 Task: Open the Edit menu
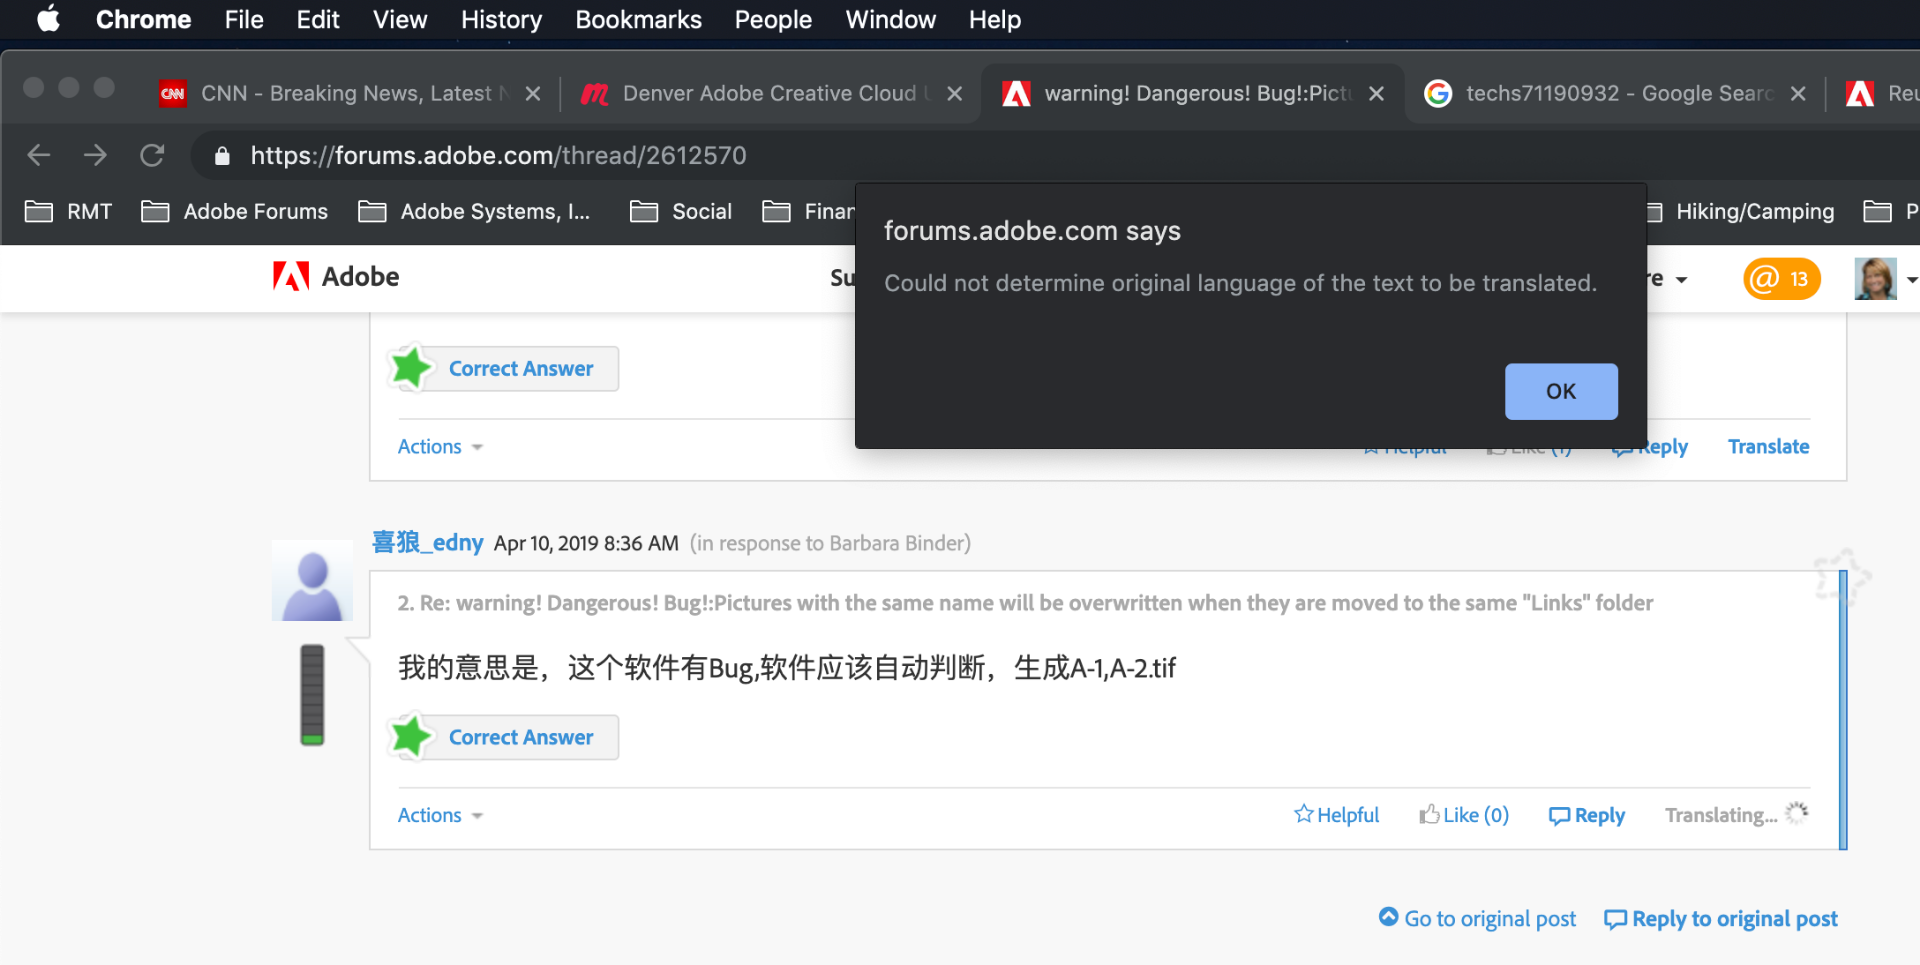click(x=318, y=19)
